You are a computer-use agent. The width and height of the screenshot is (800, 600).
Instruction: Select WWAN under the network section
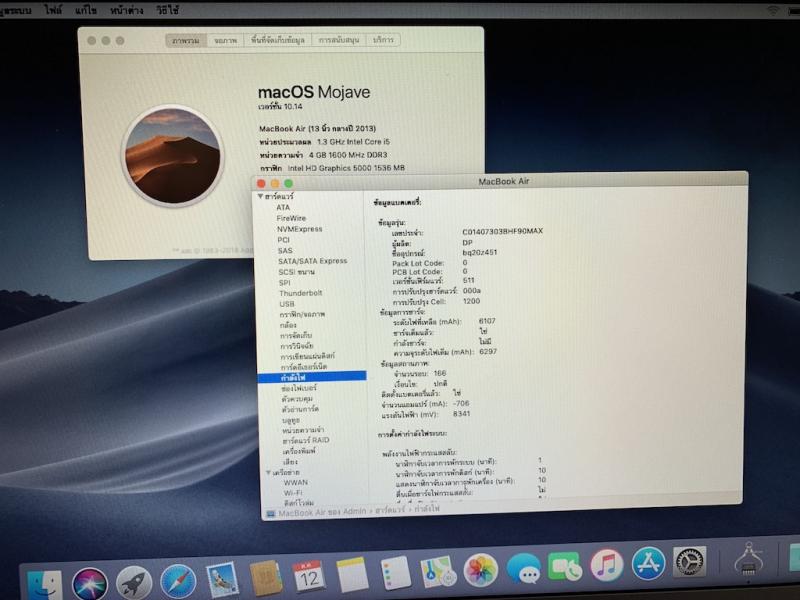coord(296,483)
